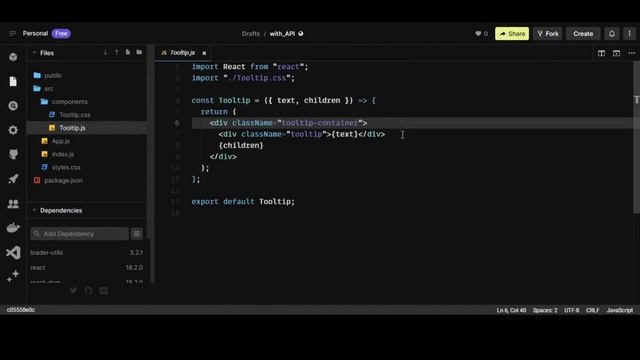Open the hamburger menu beside Personal
This screenshot has height=360, width=640.
pyautogui.click(x=12, y=33)
